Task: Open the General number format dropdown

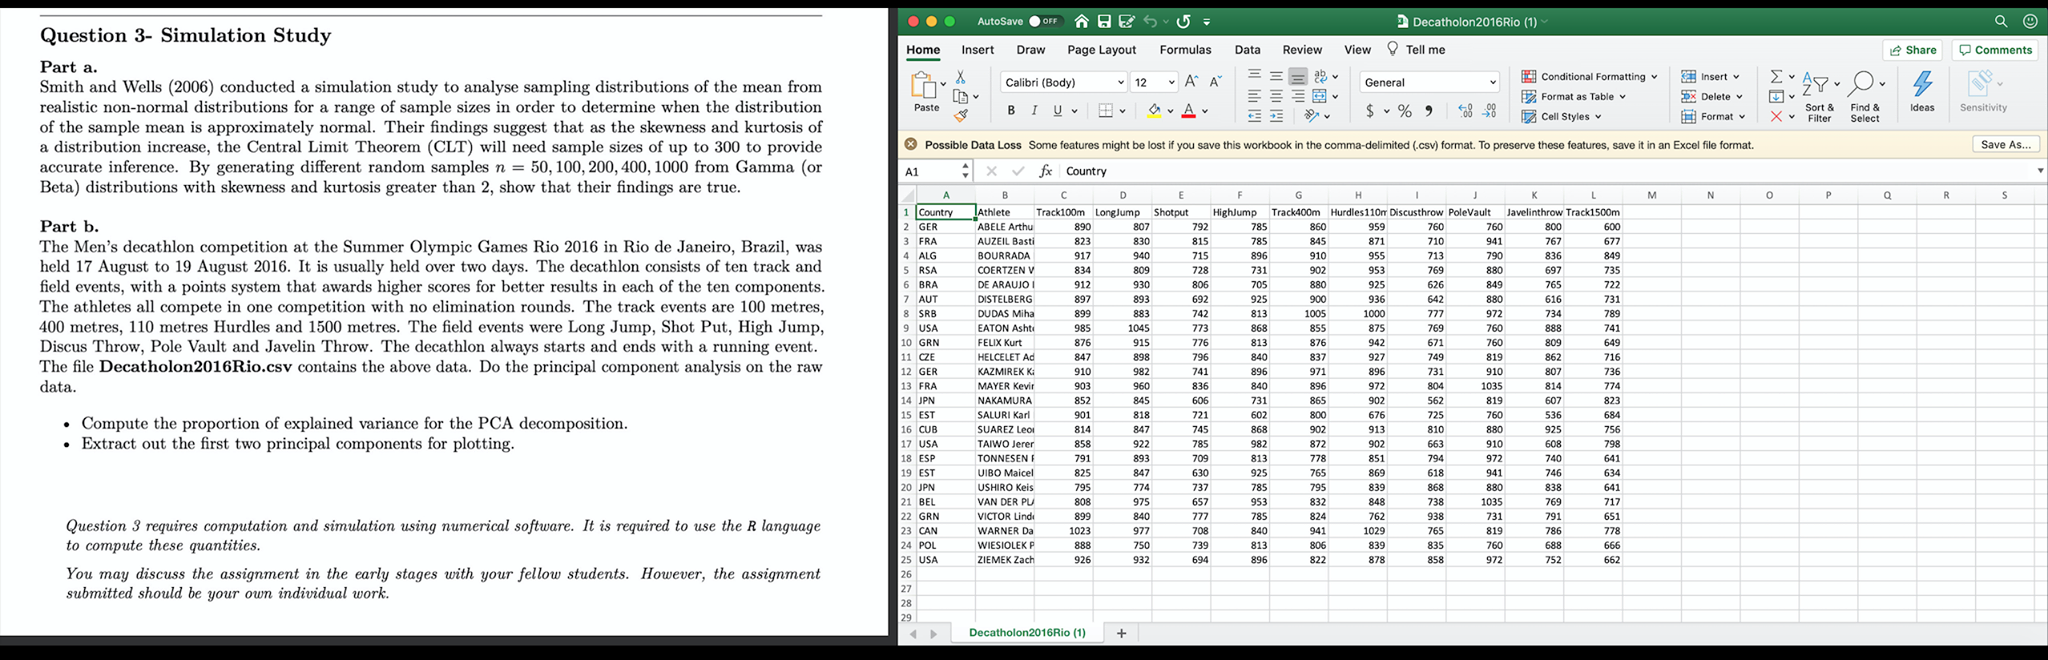Action: coord(1430,82)
